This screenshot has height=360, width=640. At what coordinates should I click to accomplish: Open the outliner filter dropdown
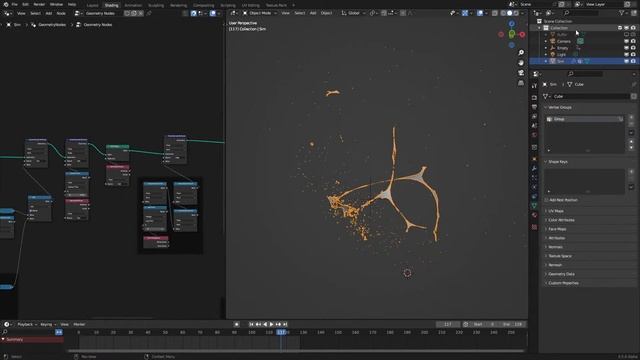(623, 13)
